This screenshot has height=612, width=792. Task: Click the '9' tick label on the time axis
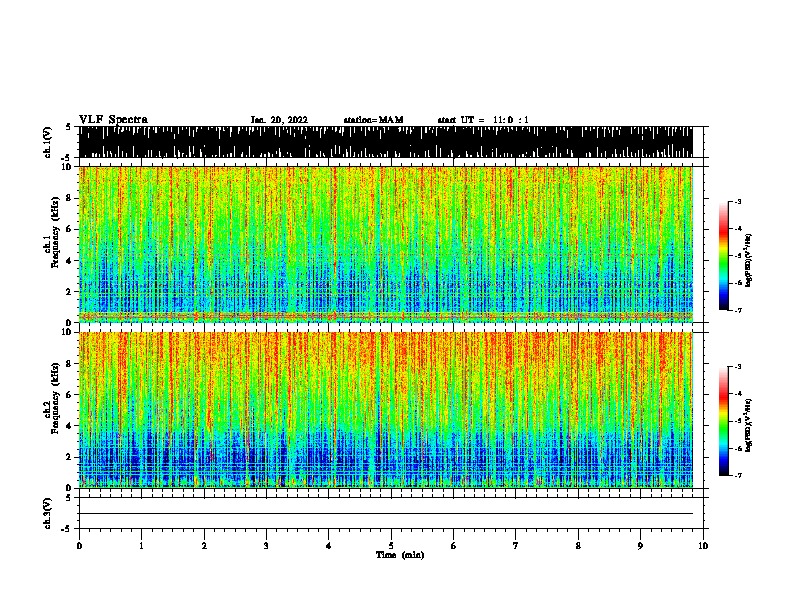pyautogui.click(x=640, y=546)
